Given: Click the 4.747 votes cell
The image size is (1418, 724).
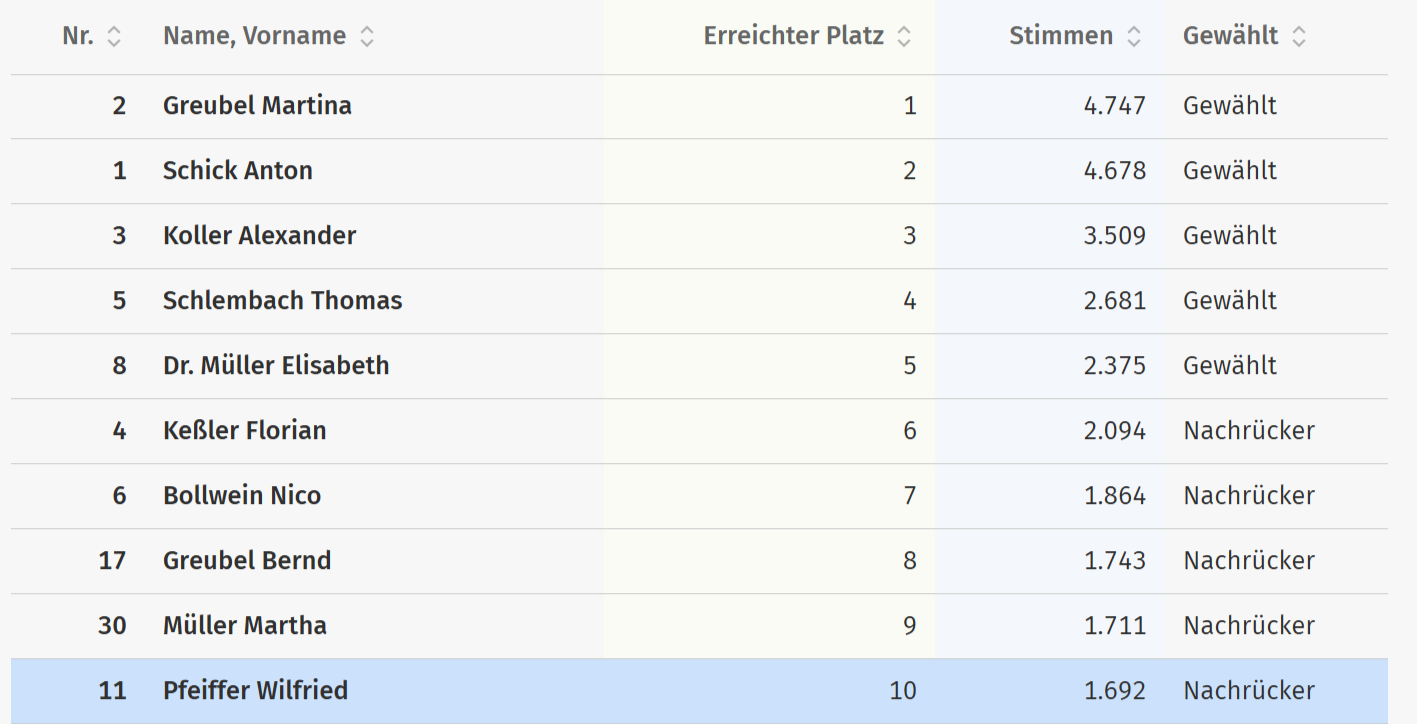Looking at the screenshot, I should [x=1114, y=106].
